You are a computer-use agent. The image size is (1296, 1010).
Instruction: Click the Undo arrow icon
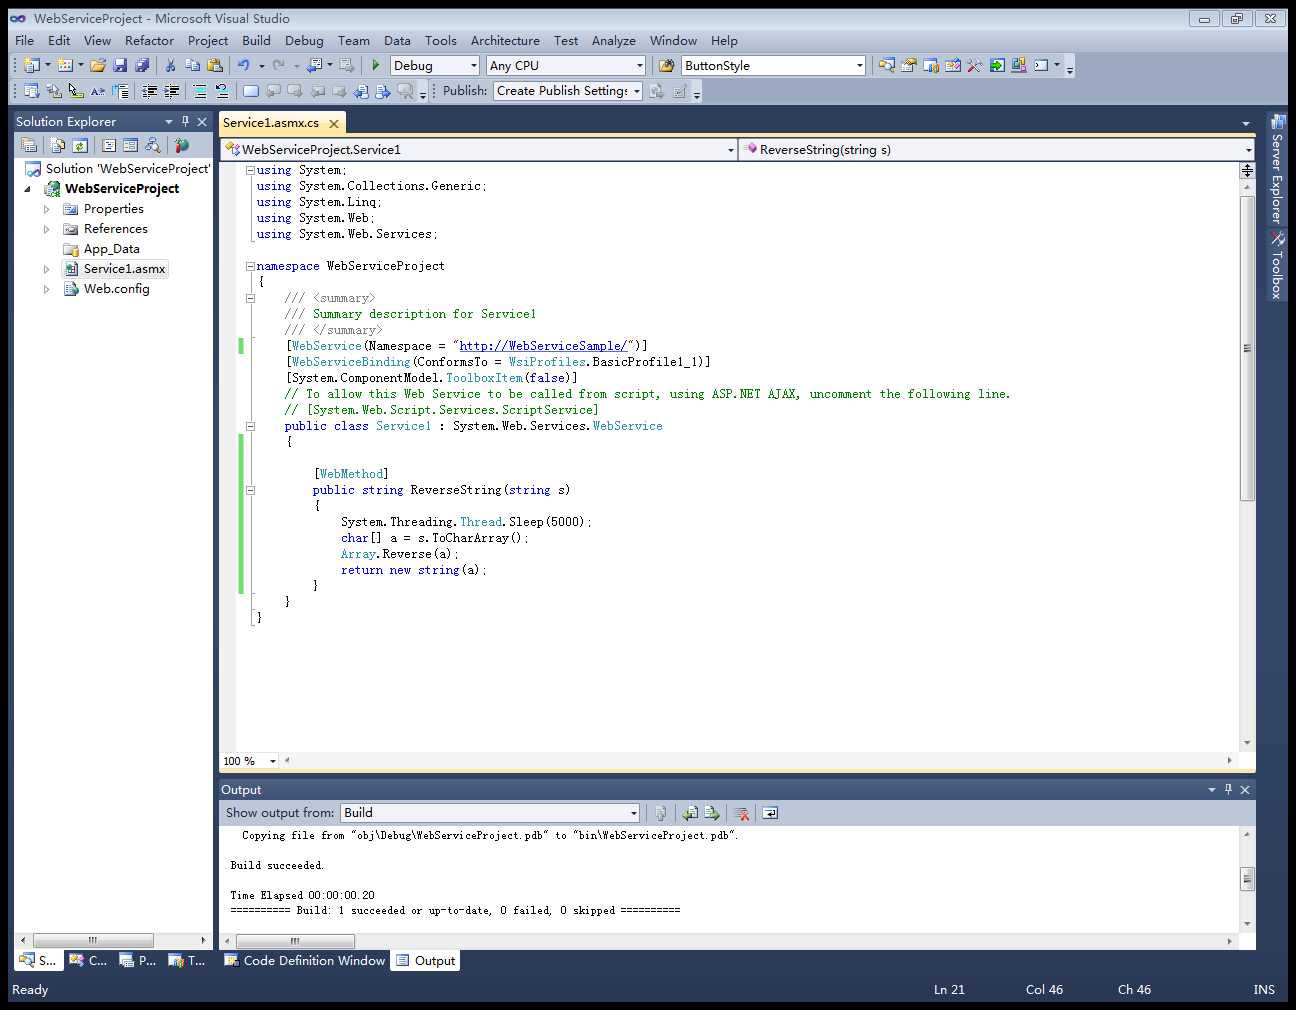point(243,65)
